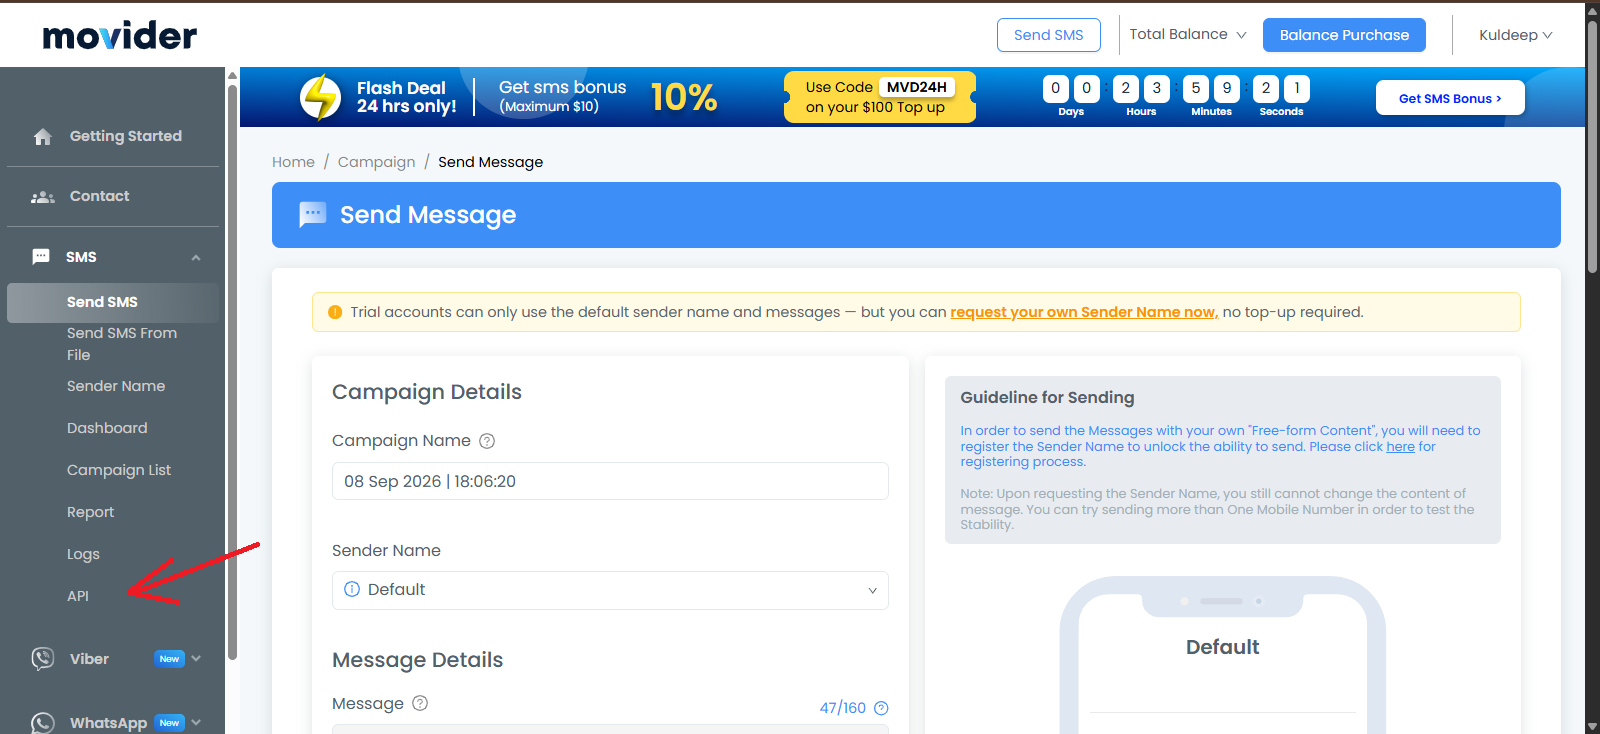Open Campaign List in sidebar
This screenshot has height=734, width=1600.
point(119,470)
